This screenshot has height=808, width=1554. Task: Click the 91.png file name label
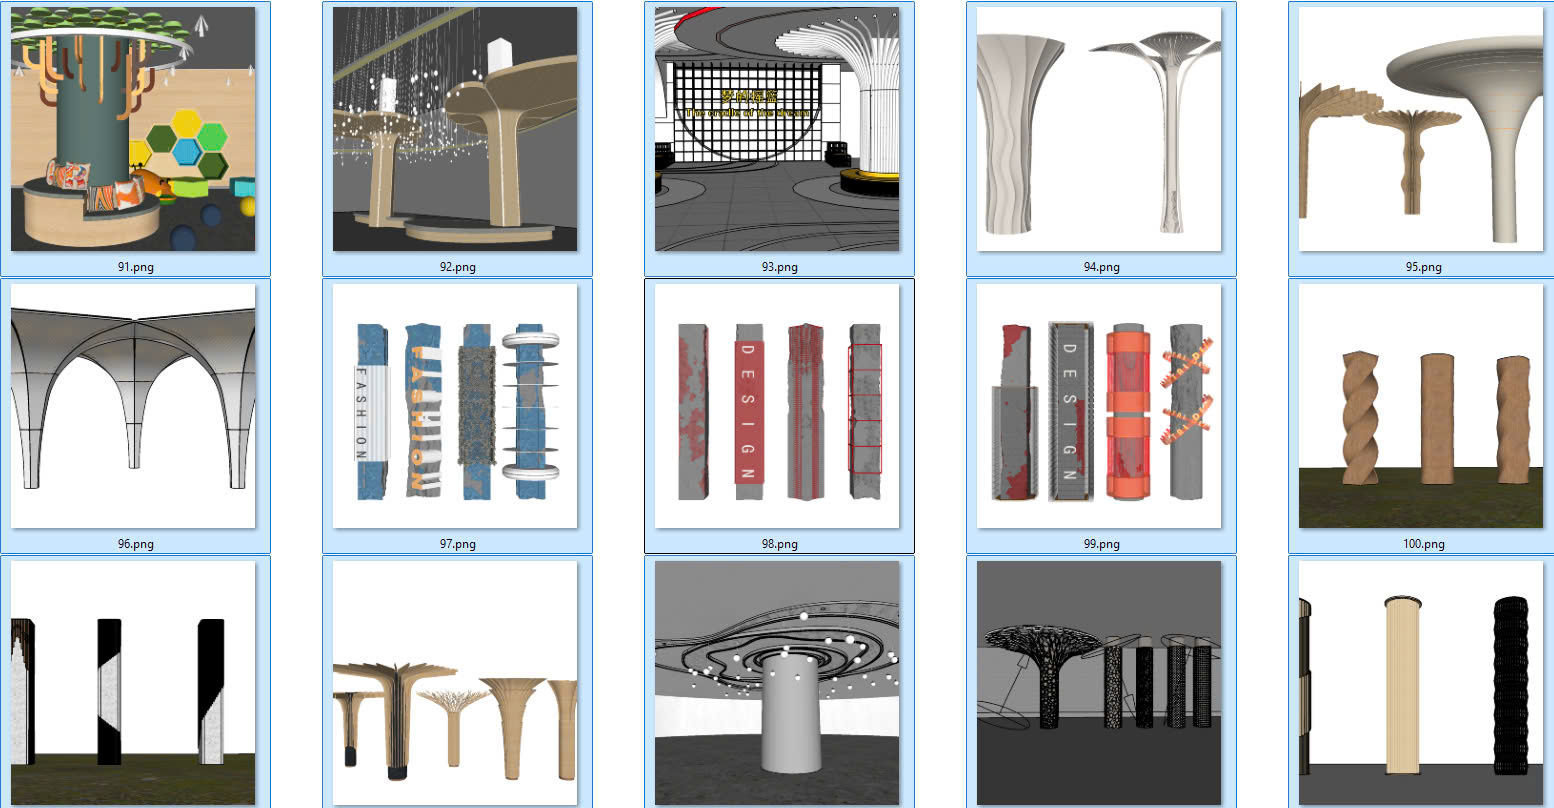click(136, 267)
